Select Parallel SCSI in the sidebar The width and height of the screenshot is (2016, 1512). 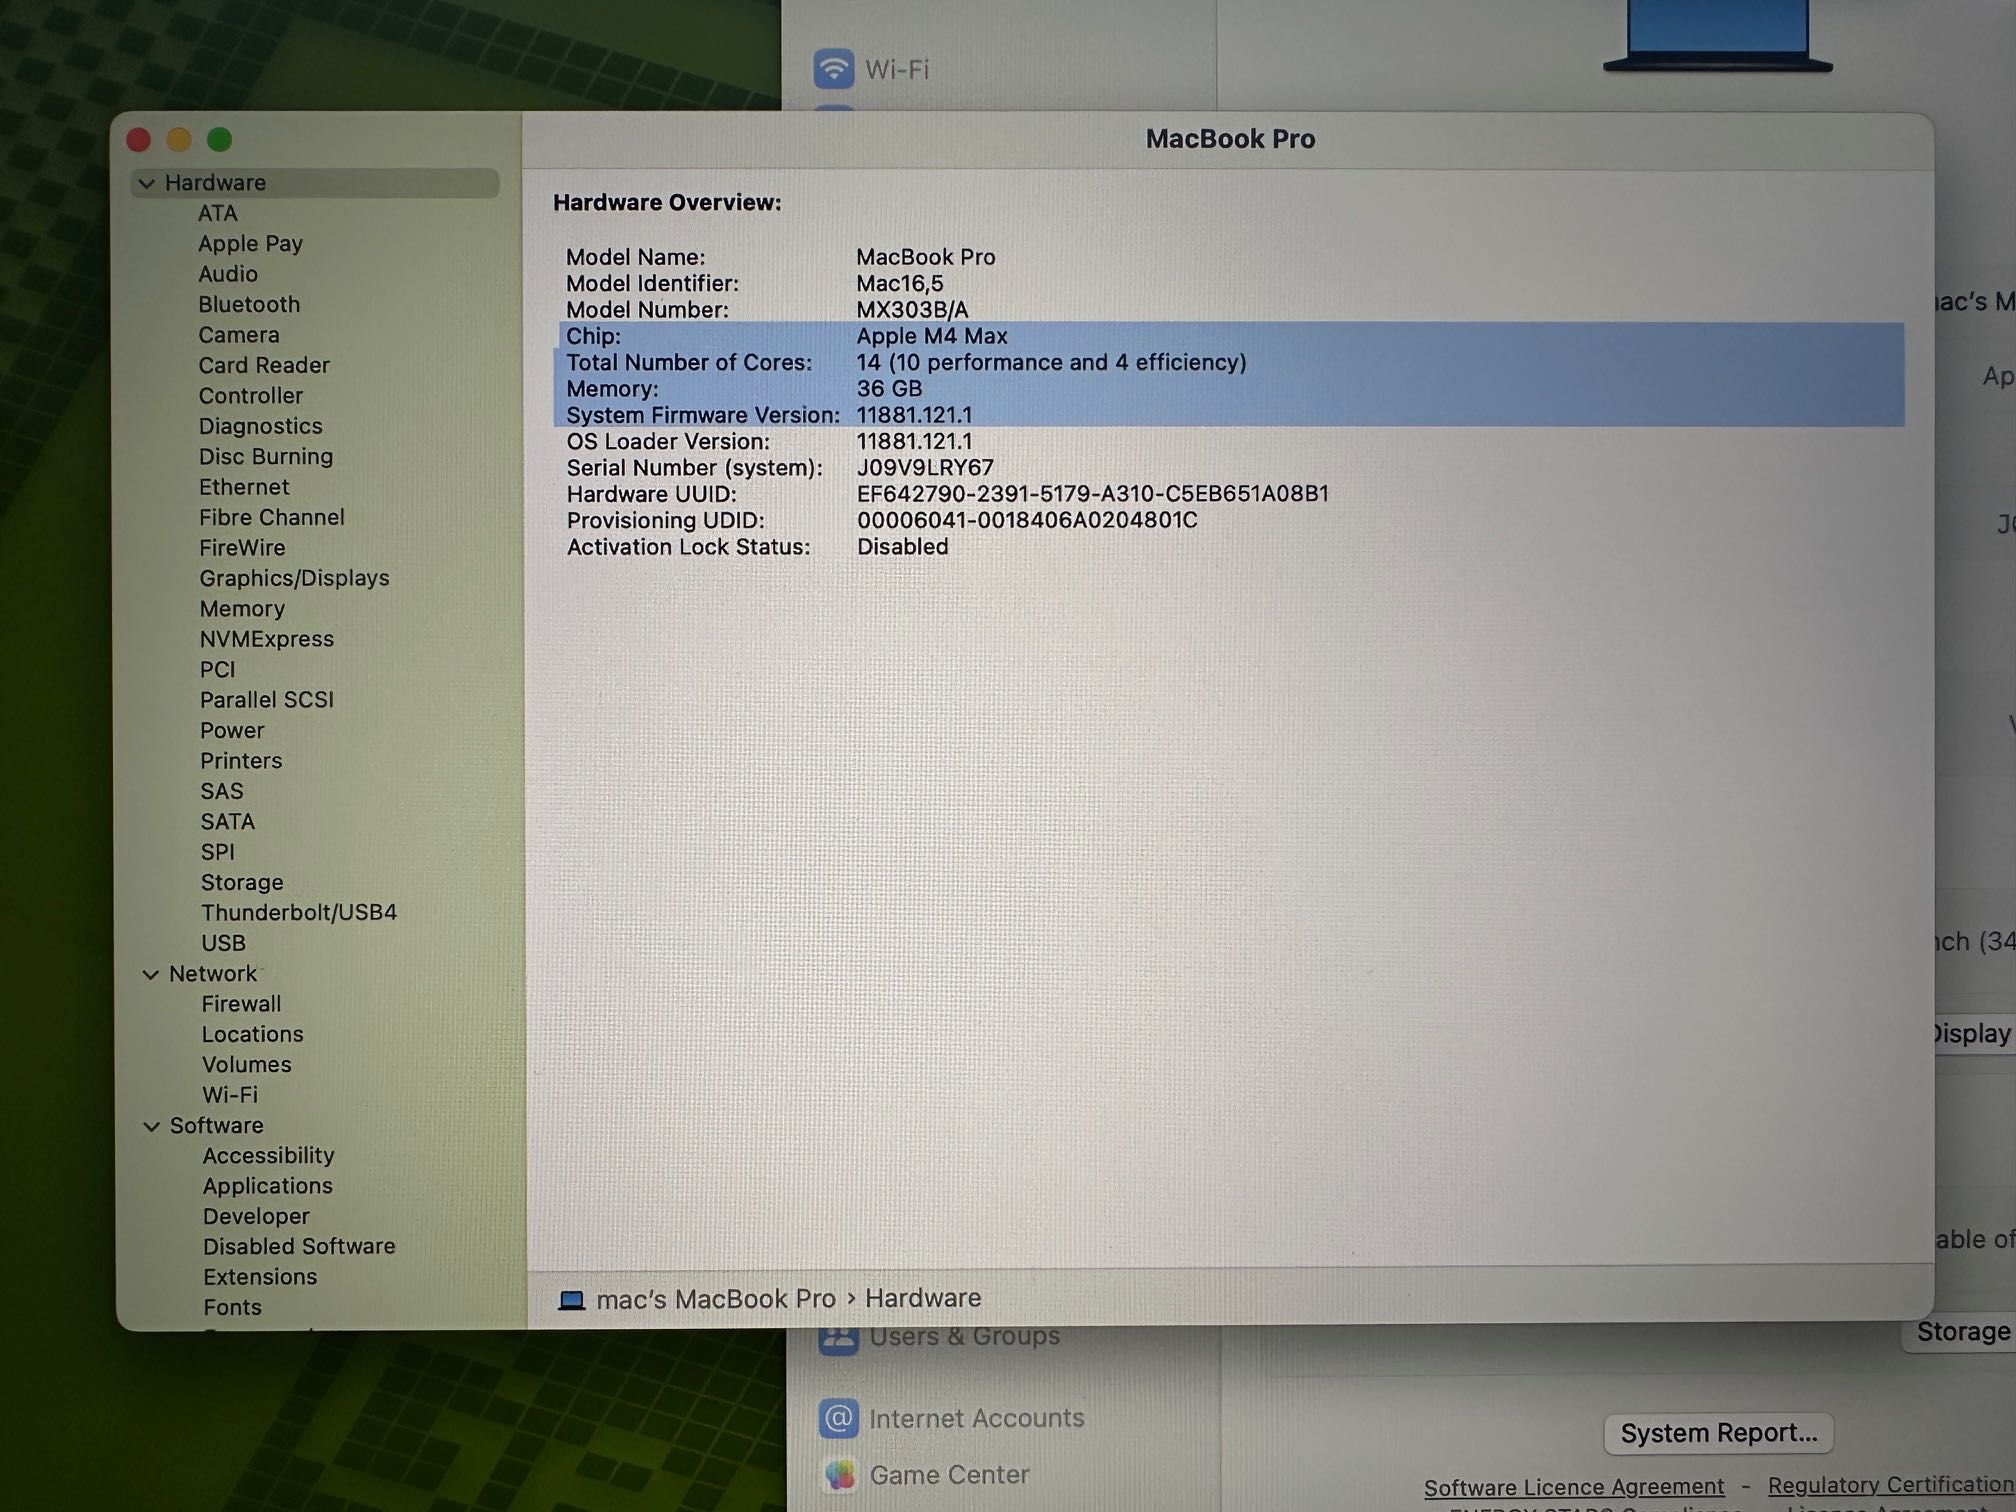tap(267, 700)
